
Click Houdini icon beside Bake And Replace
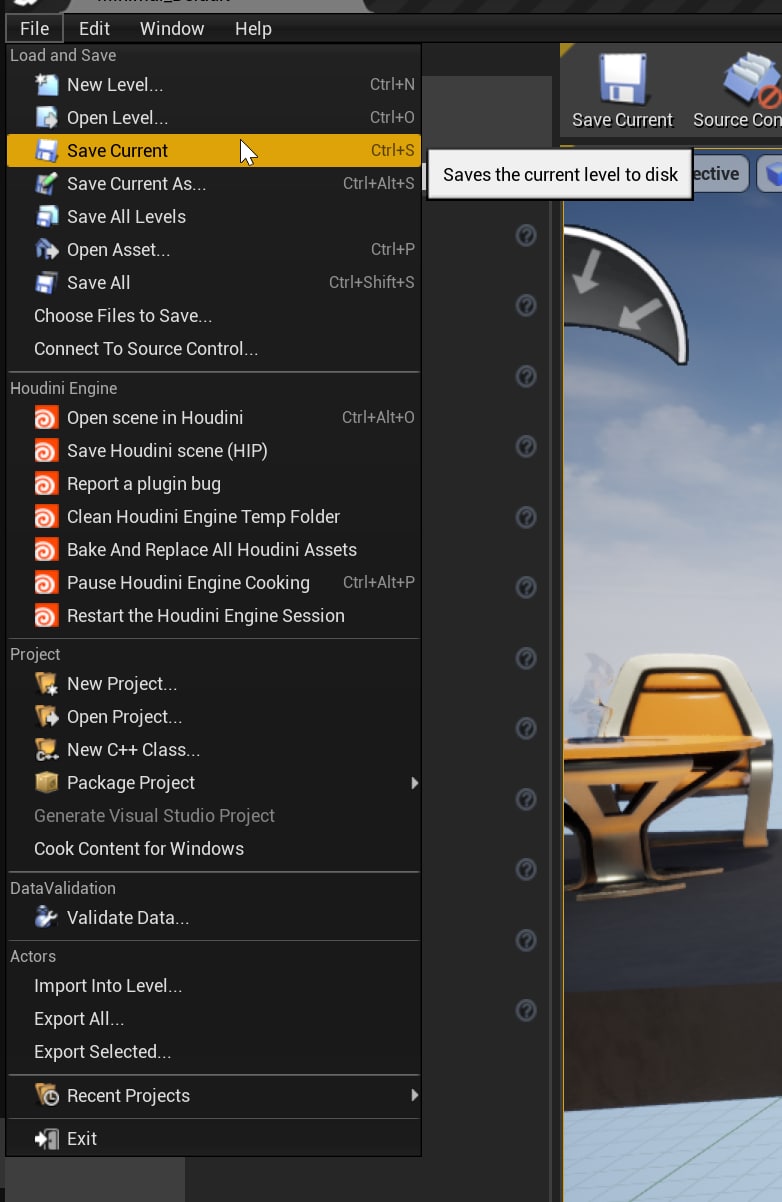[x=46, y=550]
